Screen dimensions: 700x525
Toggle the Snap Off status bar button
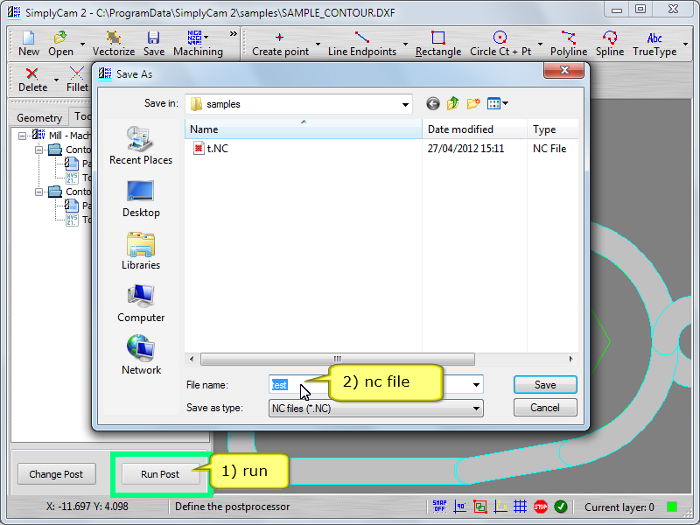440,507
